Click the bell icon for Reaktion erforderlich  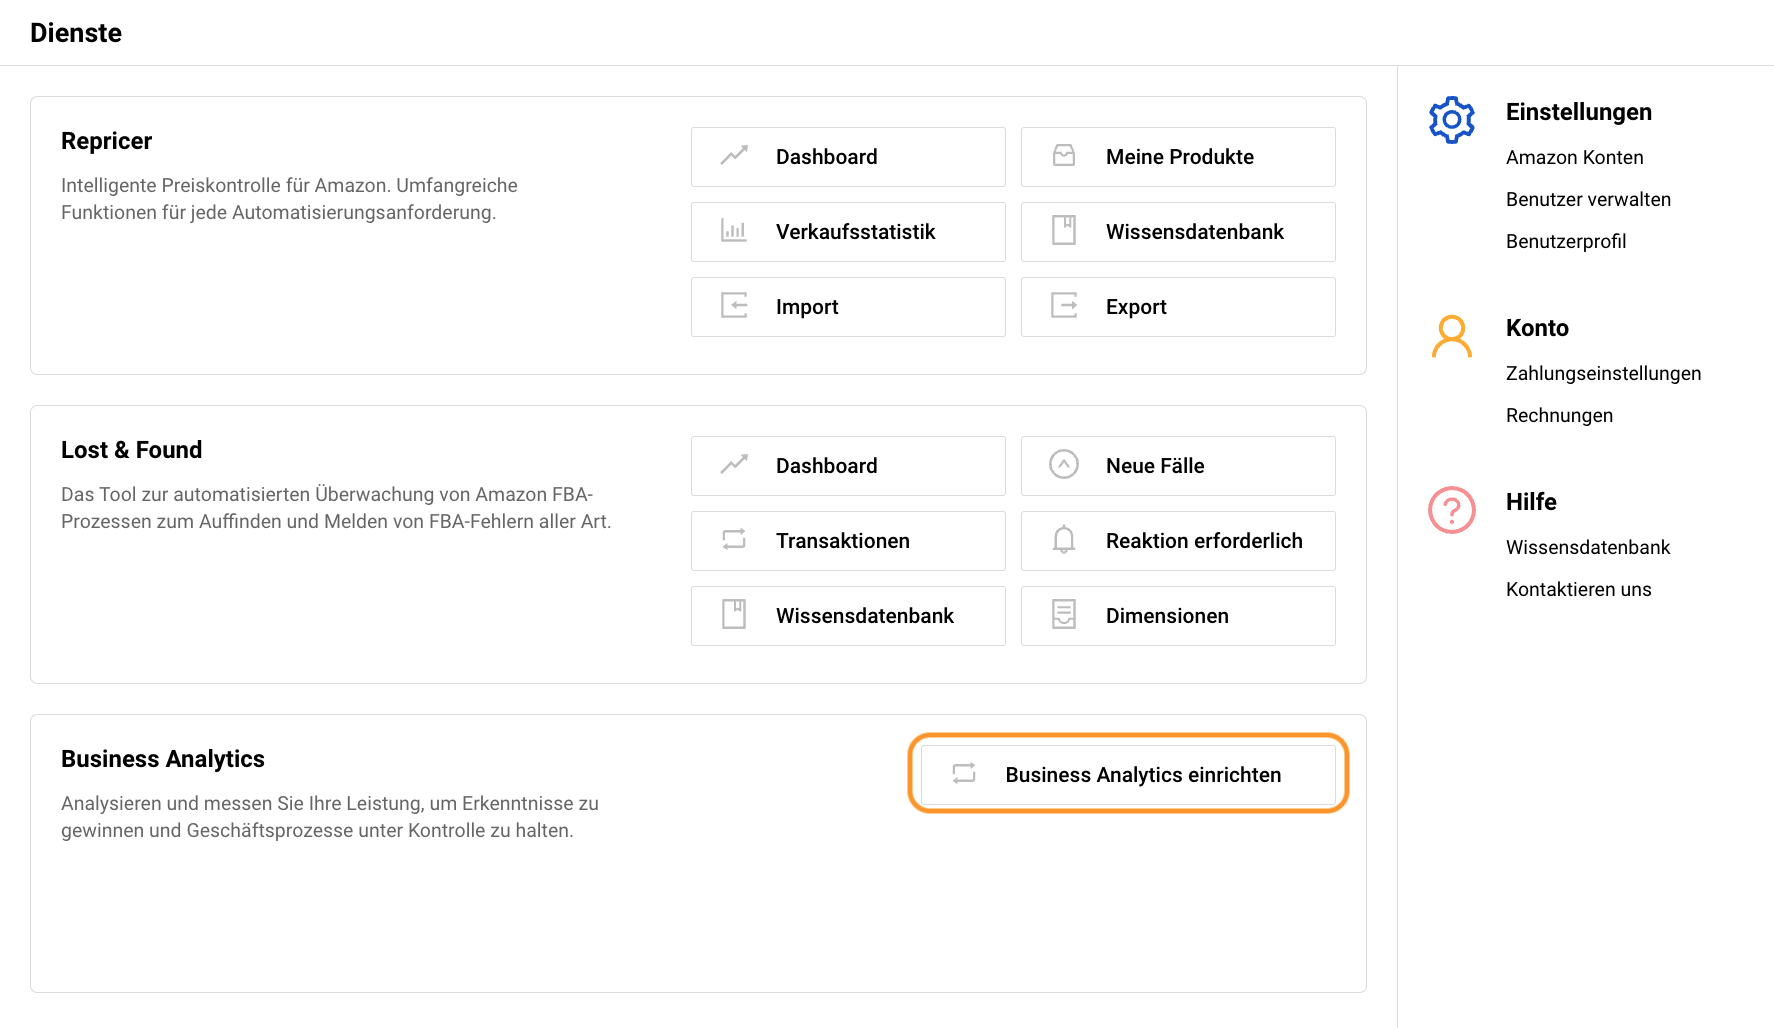[1064, 540]
